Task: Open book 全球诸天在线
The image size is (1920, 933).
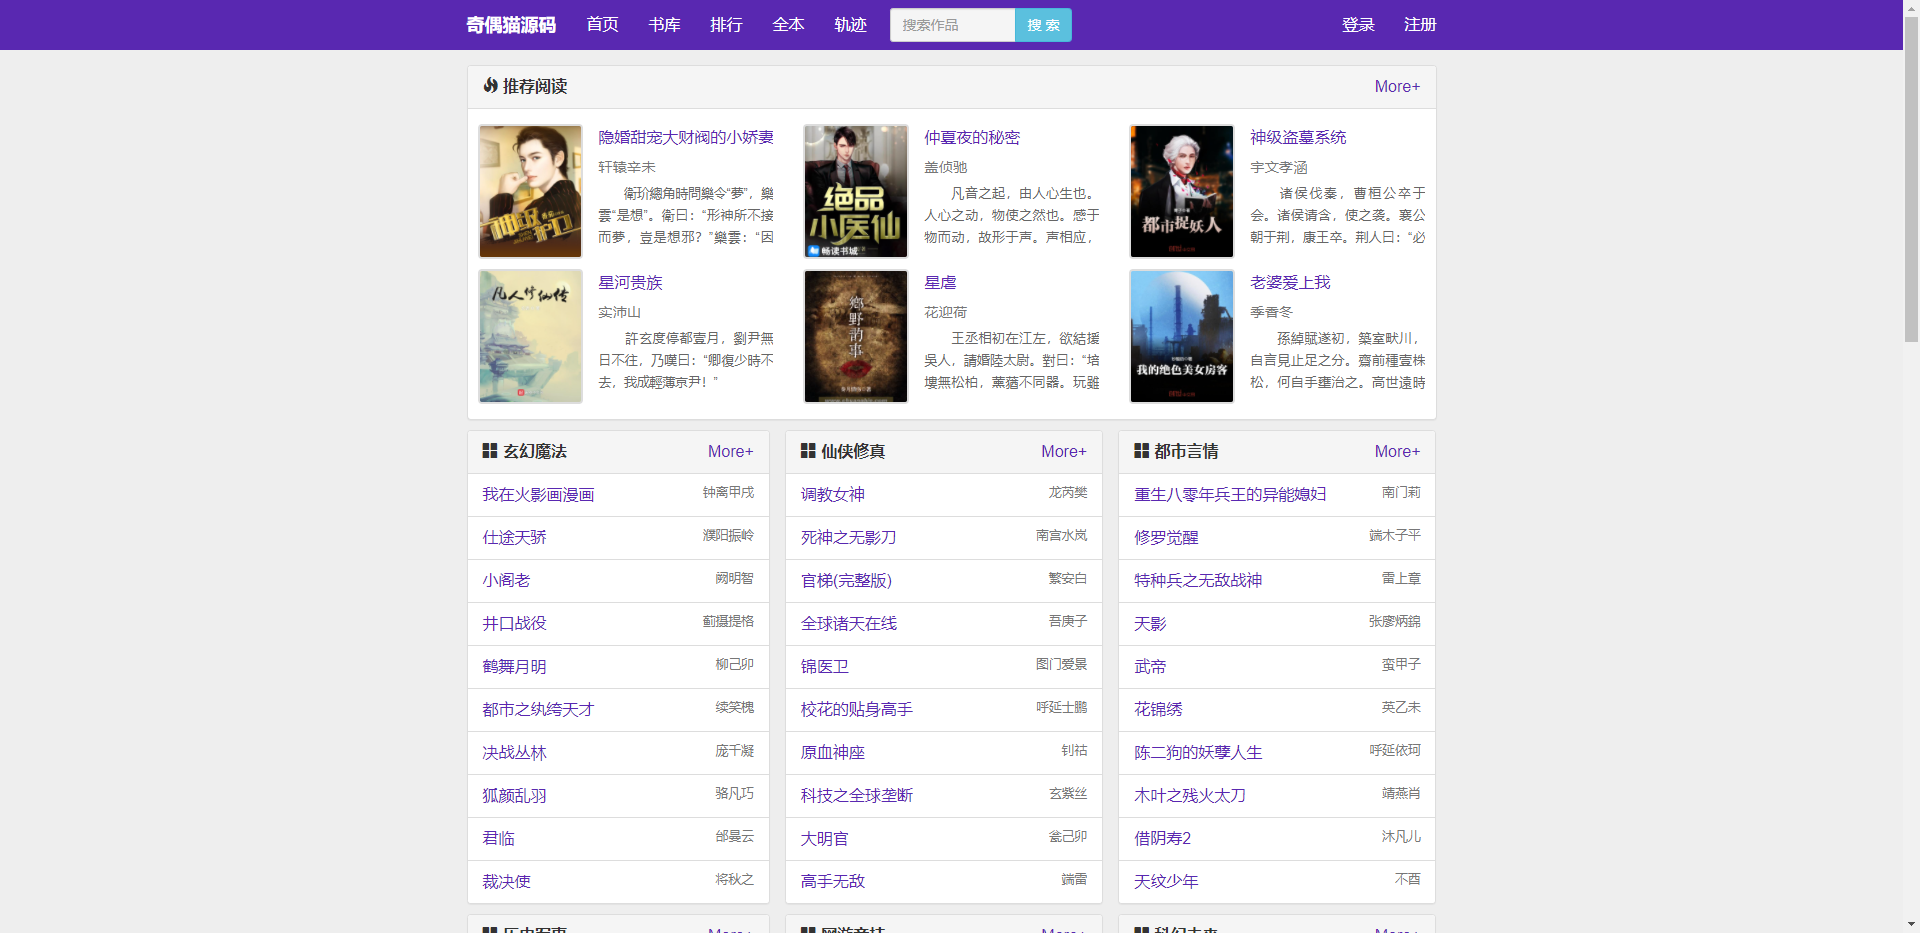Action: tap(848, 624)
